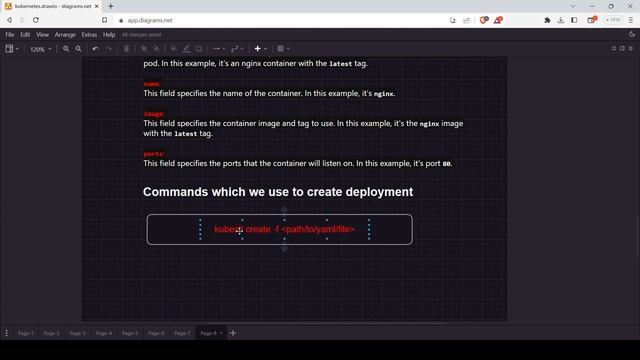Switch to the Page 3 tab
This screenshot has height=360, width=640.
pyautogui.click(x=78, y=333)
